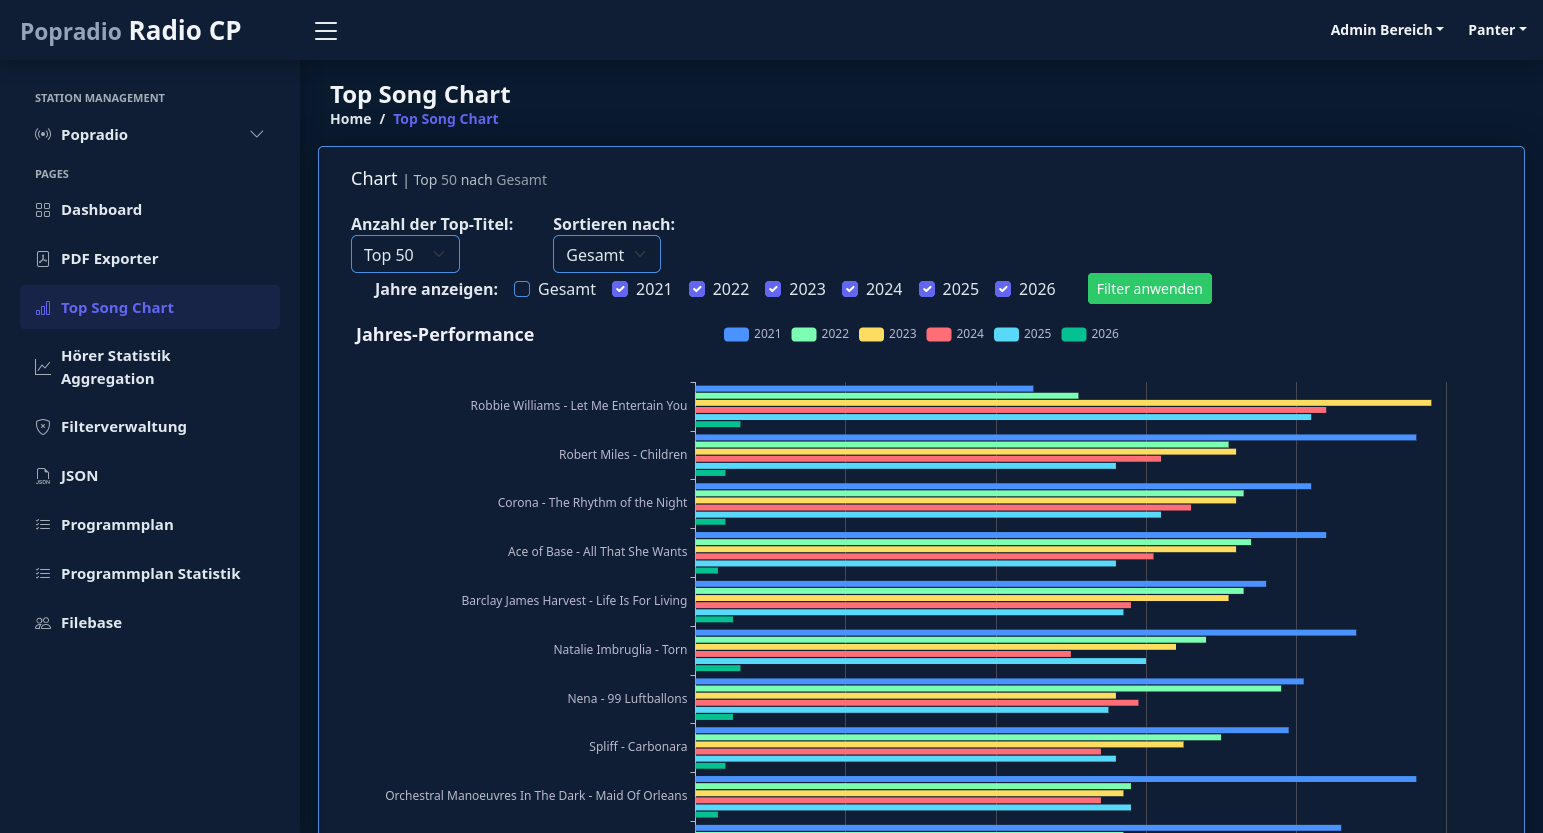Disable the 2021 checkbox

coord(620,288)
